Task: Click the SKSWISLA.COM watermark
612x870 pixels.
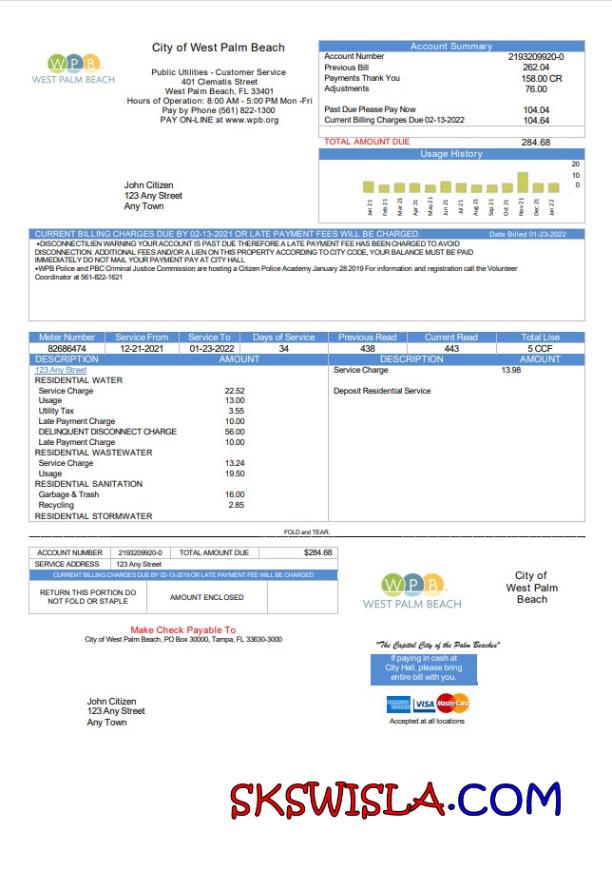Action: [x=396, y=799]
